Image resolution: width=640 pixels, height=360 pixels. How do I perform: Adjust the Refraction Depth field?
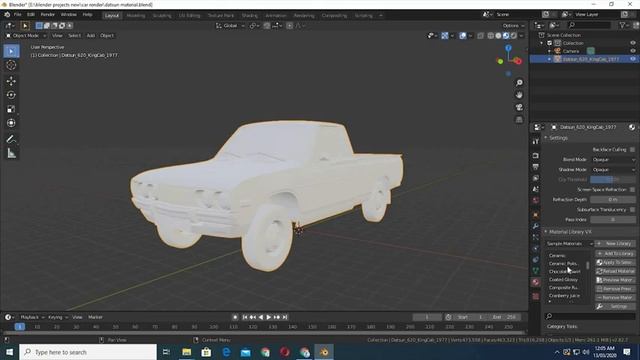pyautogui.click(x=613, y=200)
